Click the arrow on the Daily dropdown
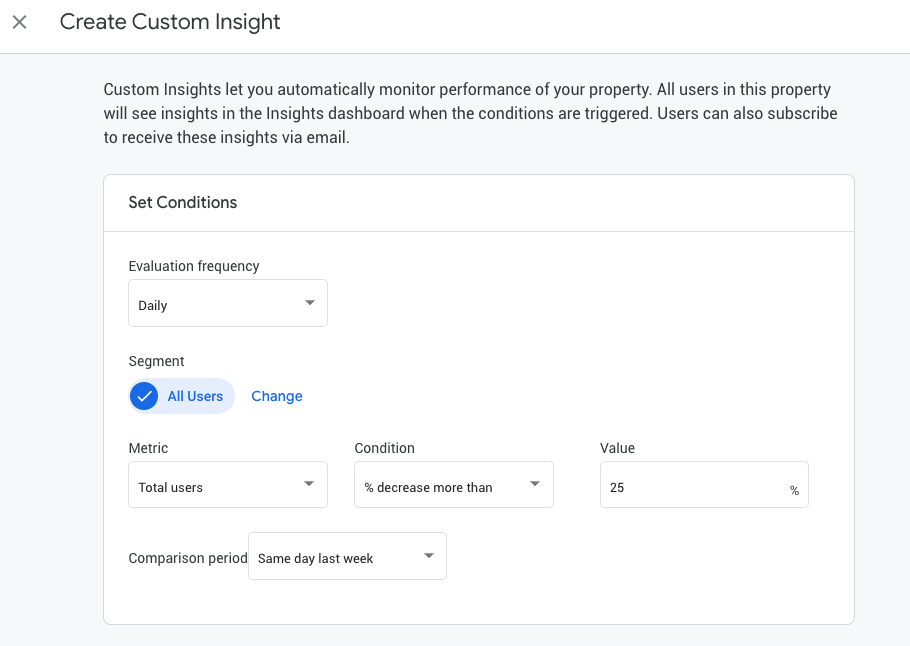Image resolution: width=910 pixels, height=646 pixels. click(309, 303)
